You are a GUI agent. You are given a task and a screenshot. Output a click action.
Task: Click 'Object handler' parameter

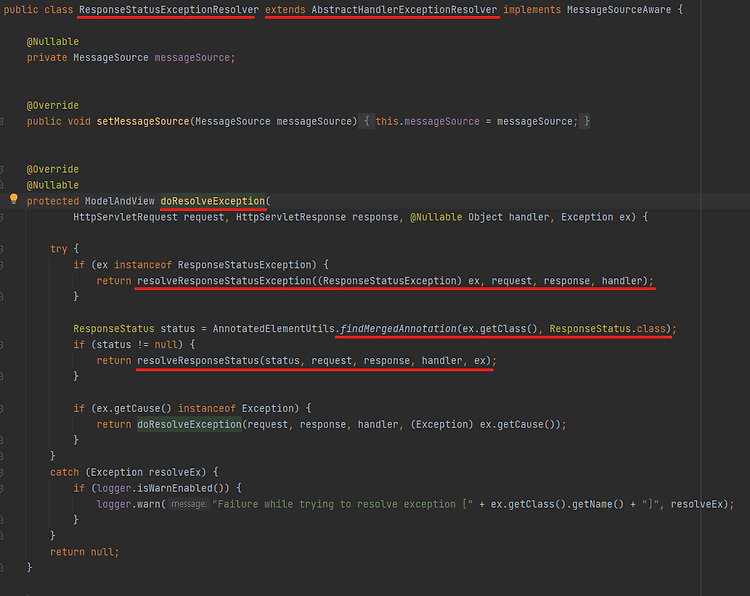(x=509, y=217)
